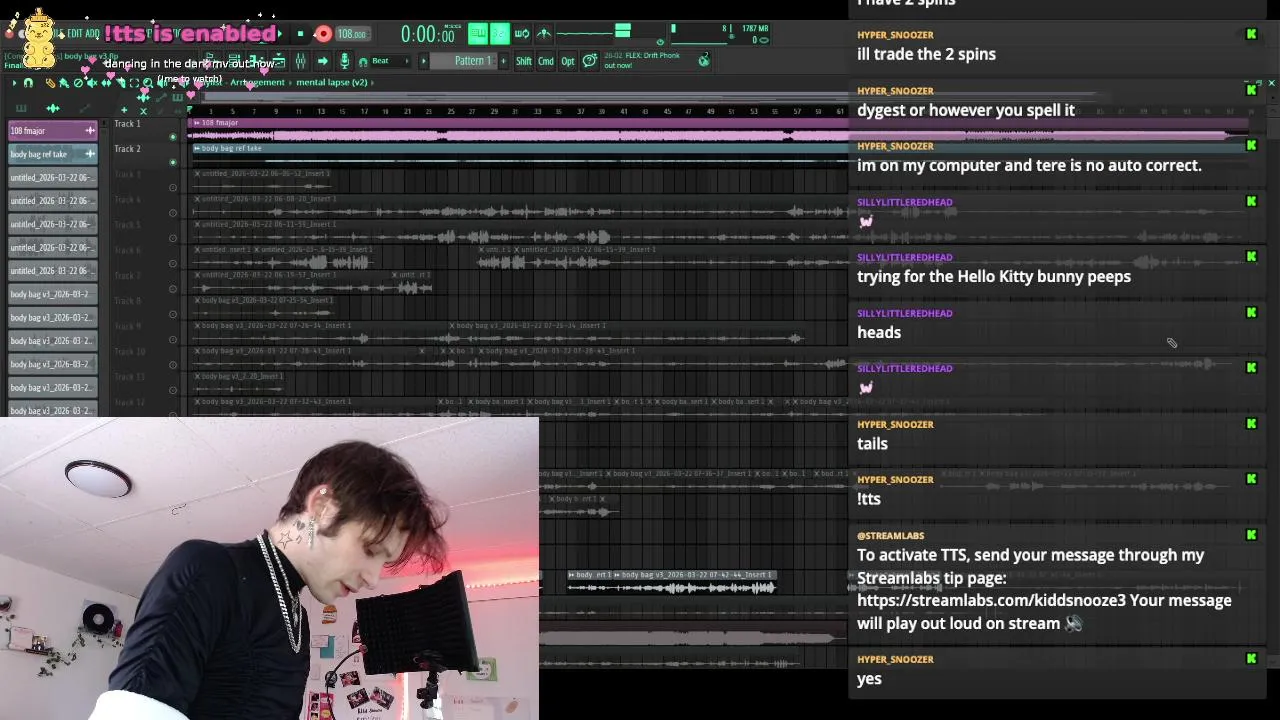
Task: Unmute Track 10 using its mute dot
Action: [172, 365]
